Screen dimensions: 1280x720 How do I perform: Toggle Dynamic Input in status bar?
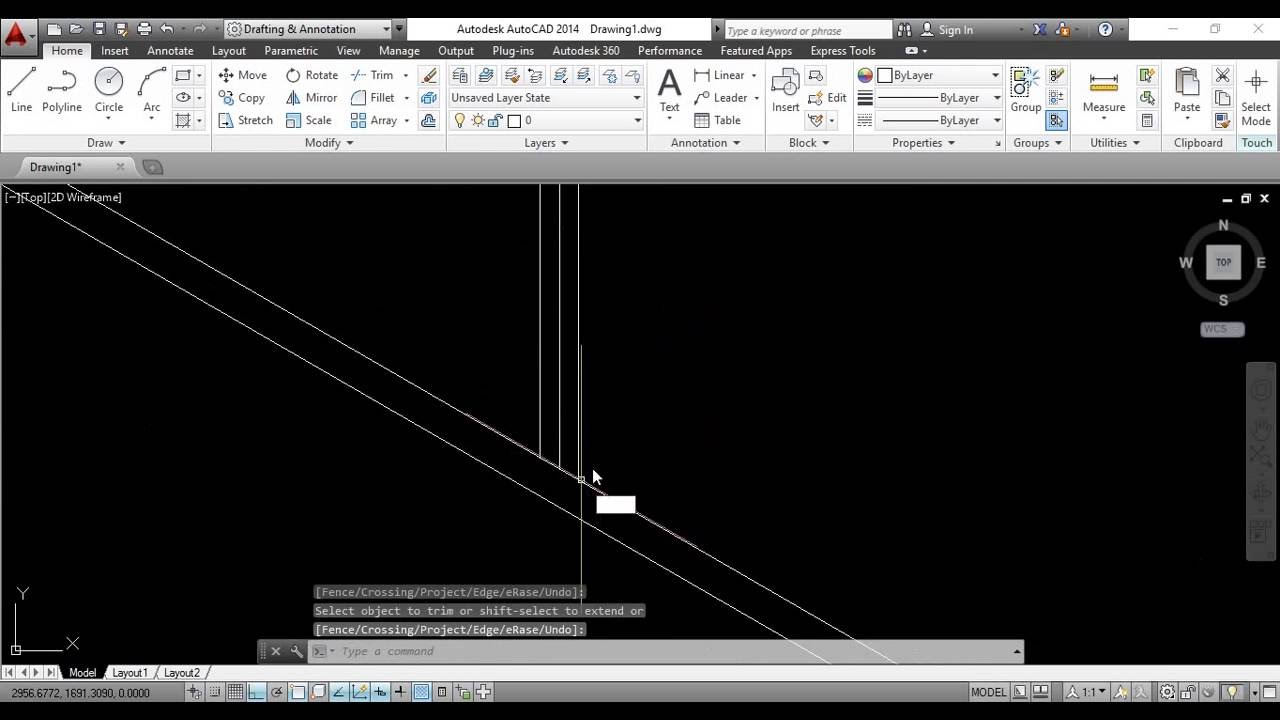tap(380, 692)
